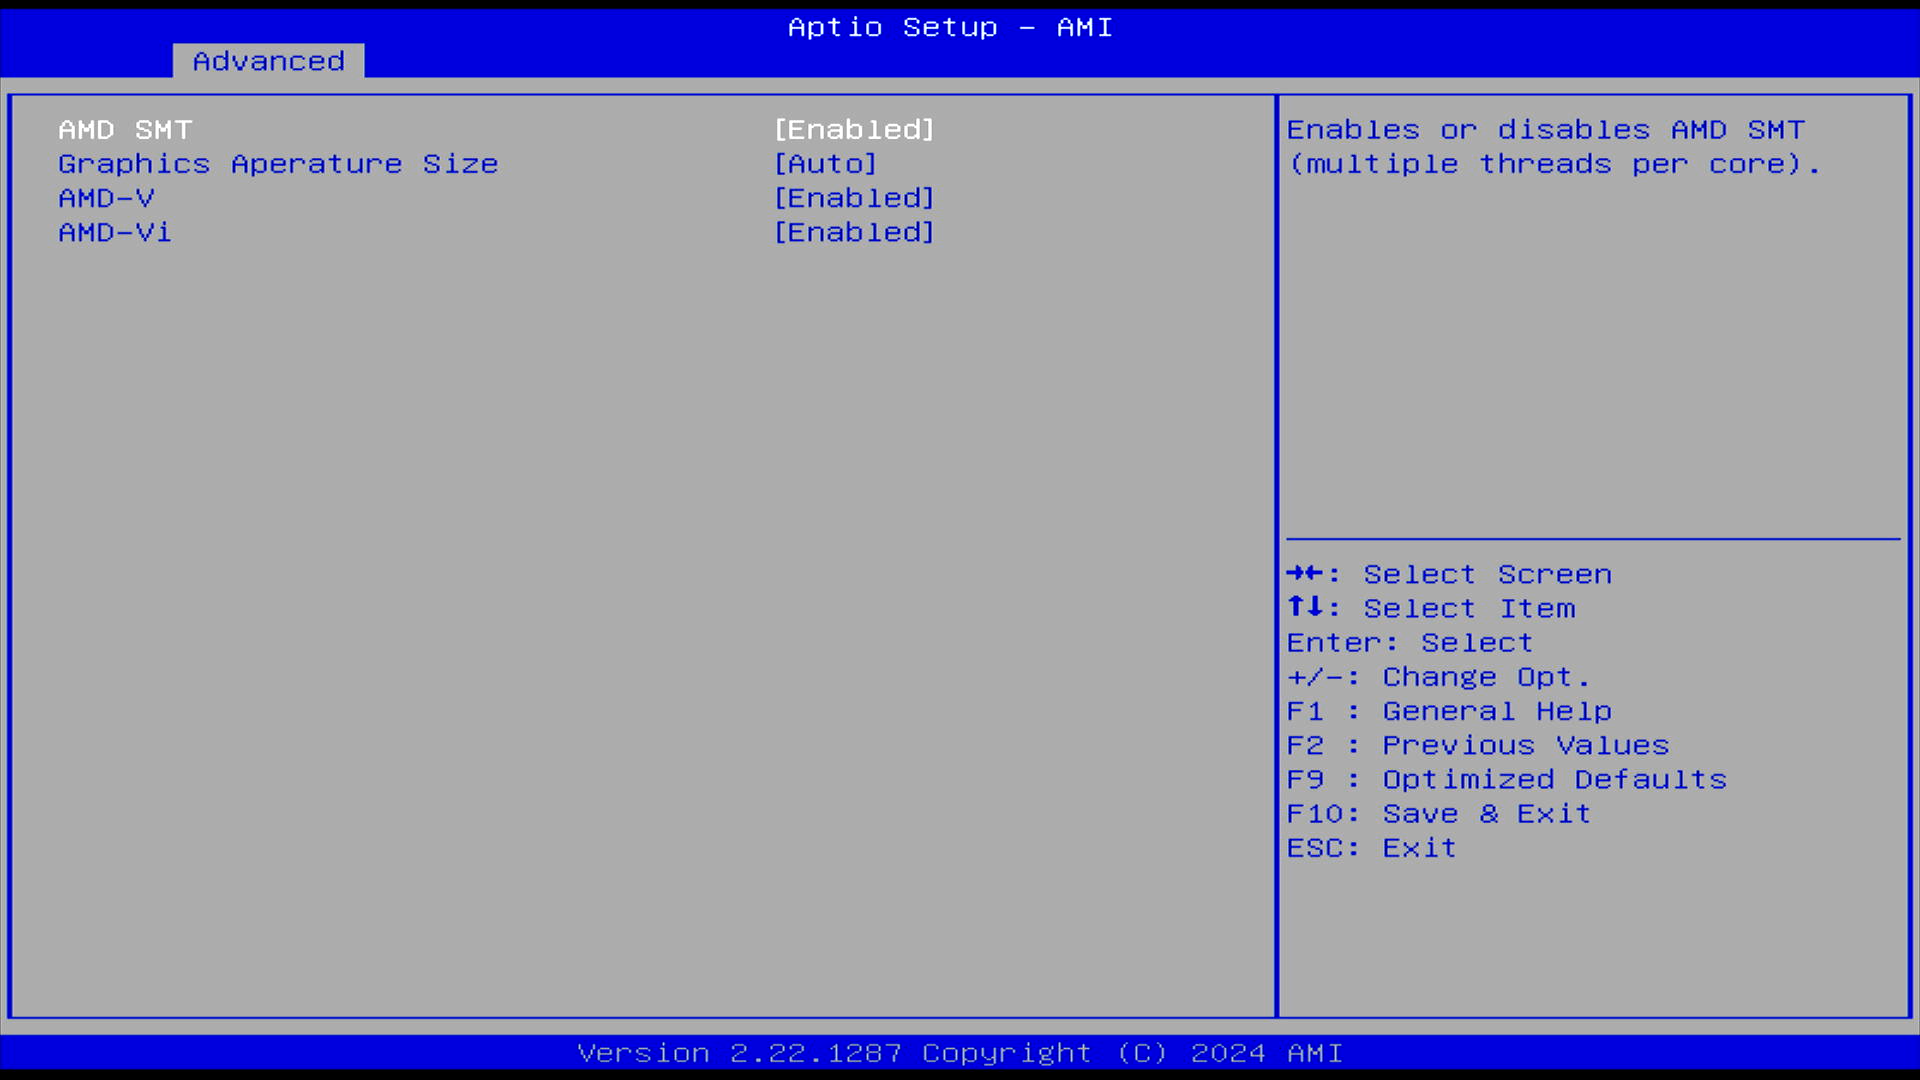The image size is (1920, 1080).
Task: Select the AMD-Vi setting label
Action: [x=115, y=232]
